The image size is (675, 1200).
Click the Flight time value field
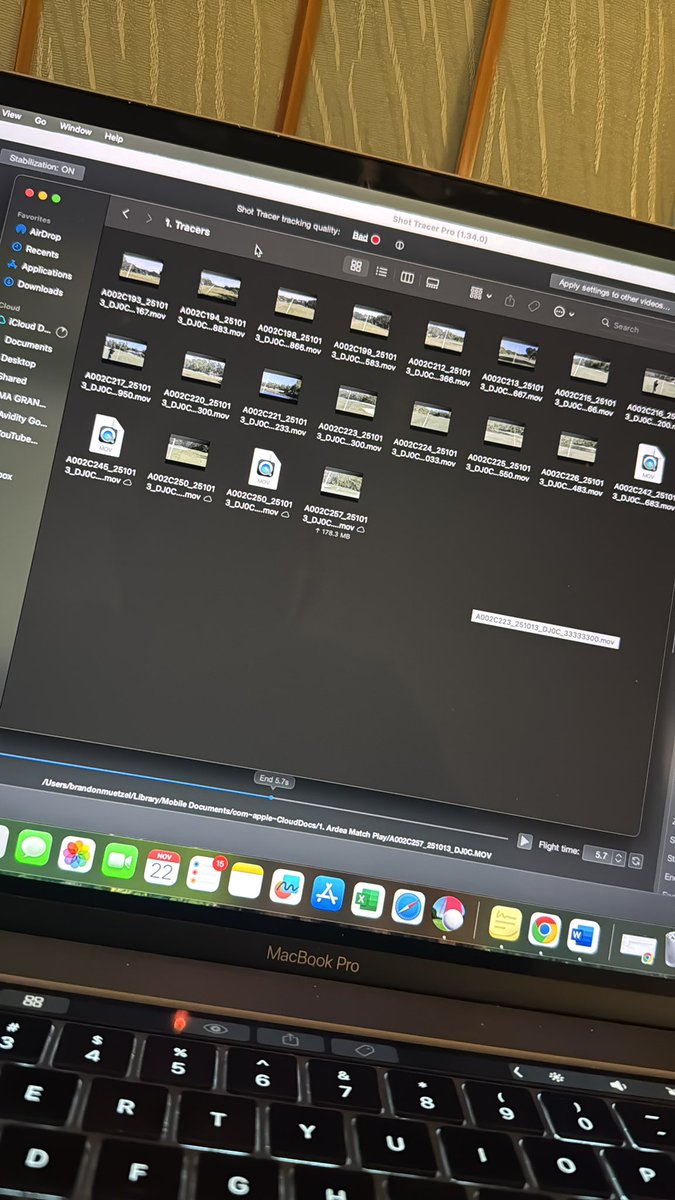pyautogui.click(x=597, y=856)
